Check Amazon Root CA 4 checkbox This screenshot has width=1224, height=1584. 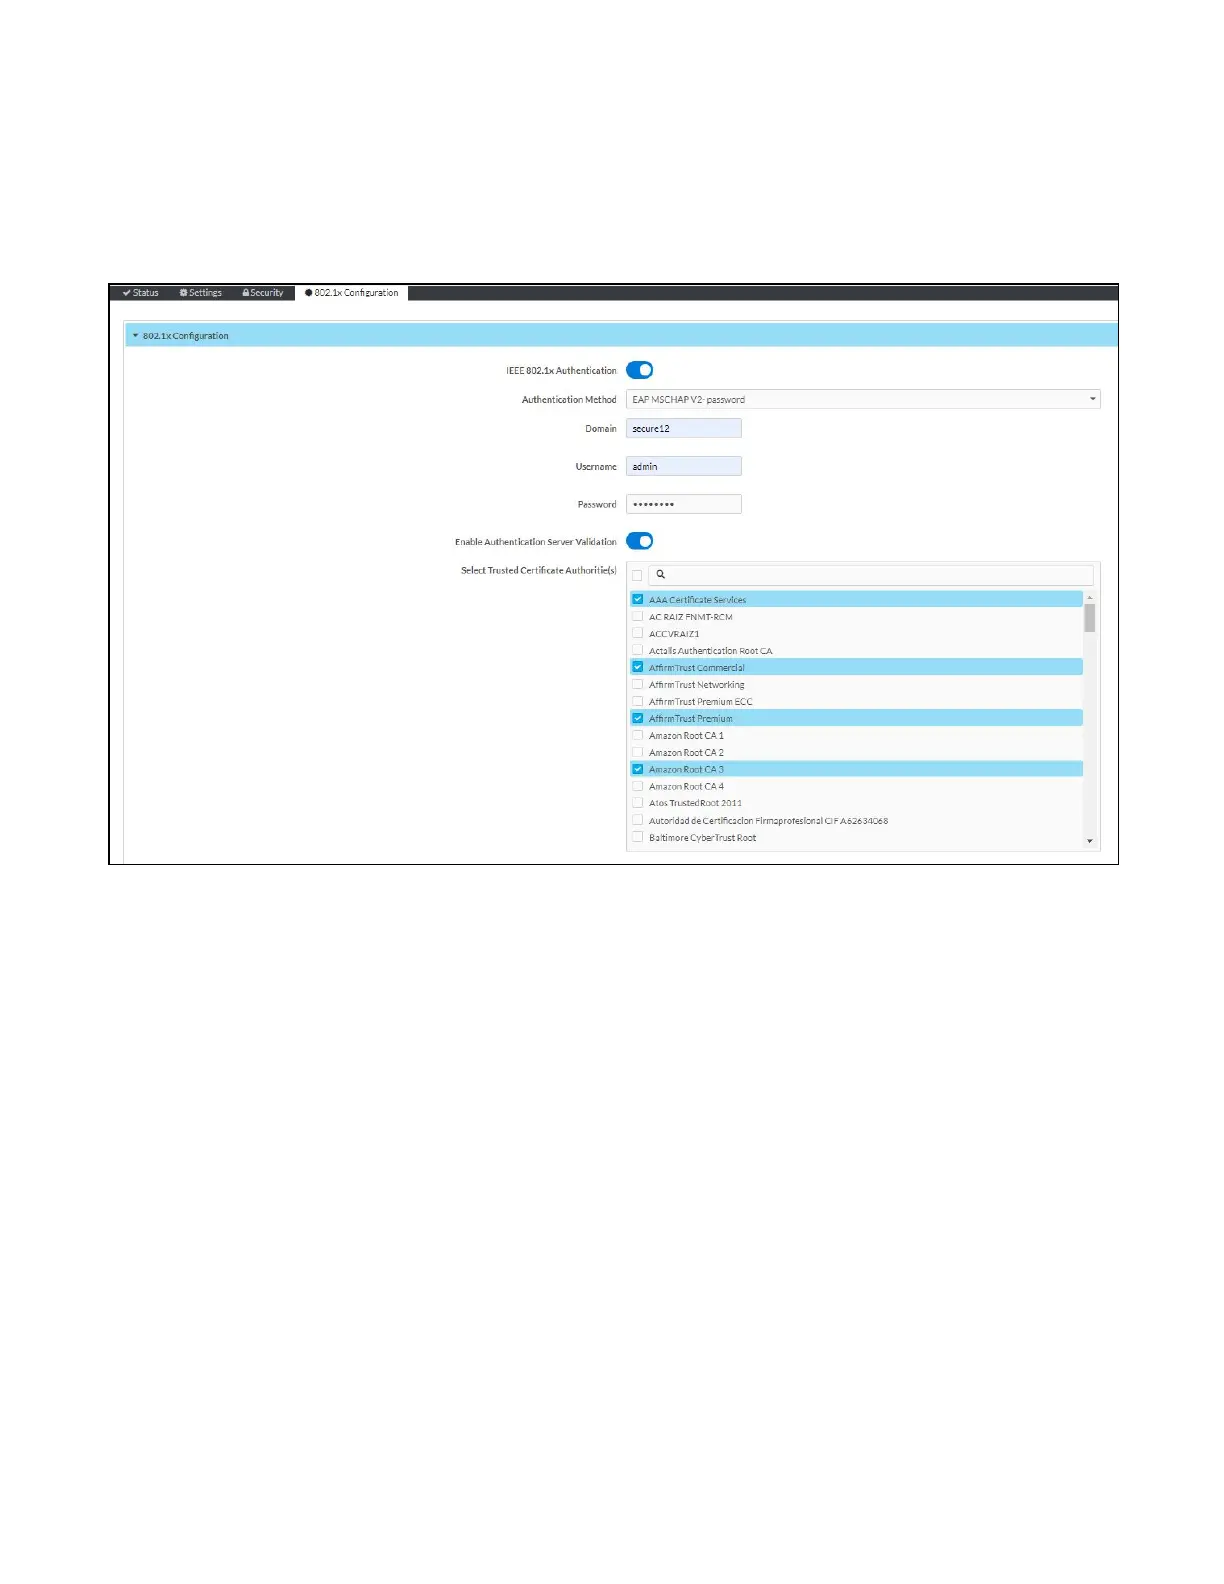[637, 786]
